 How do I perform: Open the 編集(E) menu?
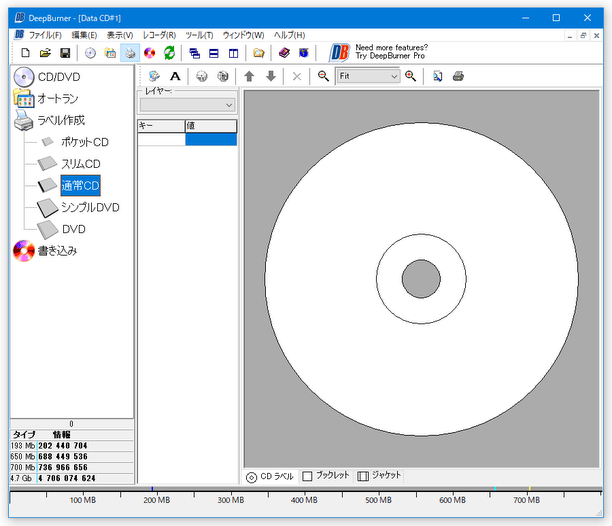84,35
